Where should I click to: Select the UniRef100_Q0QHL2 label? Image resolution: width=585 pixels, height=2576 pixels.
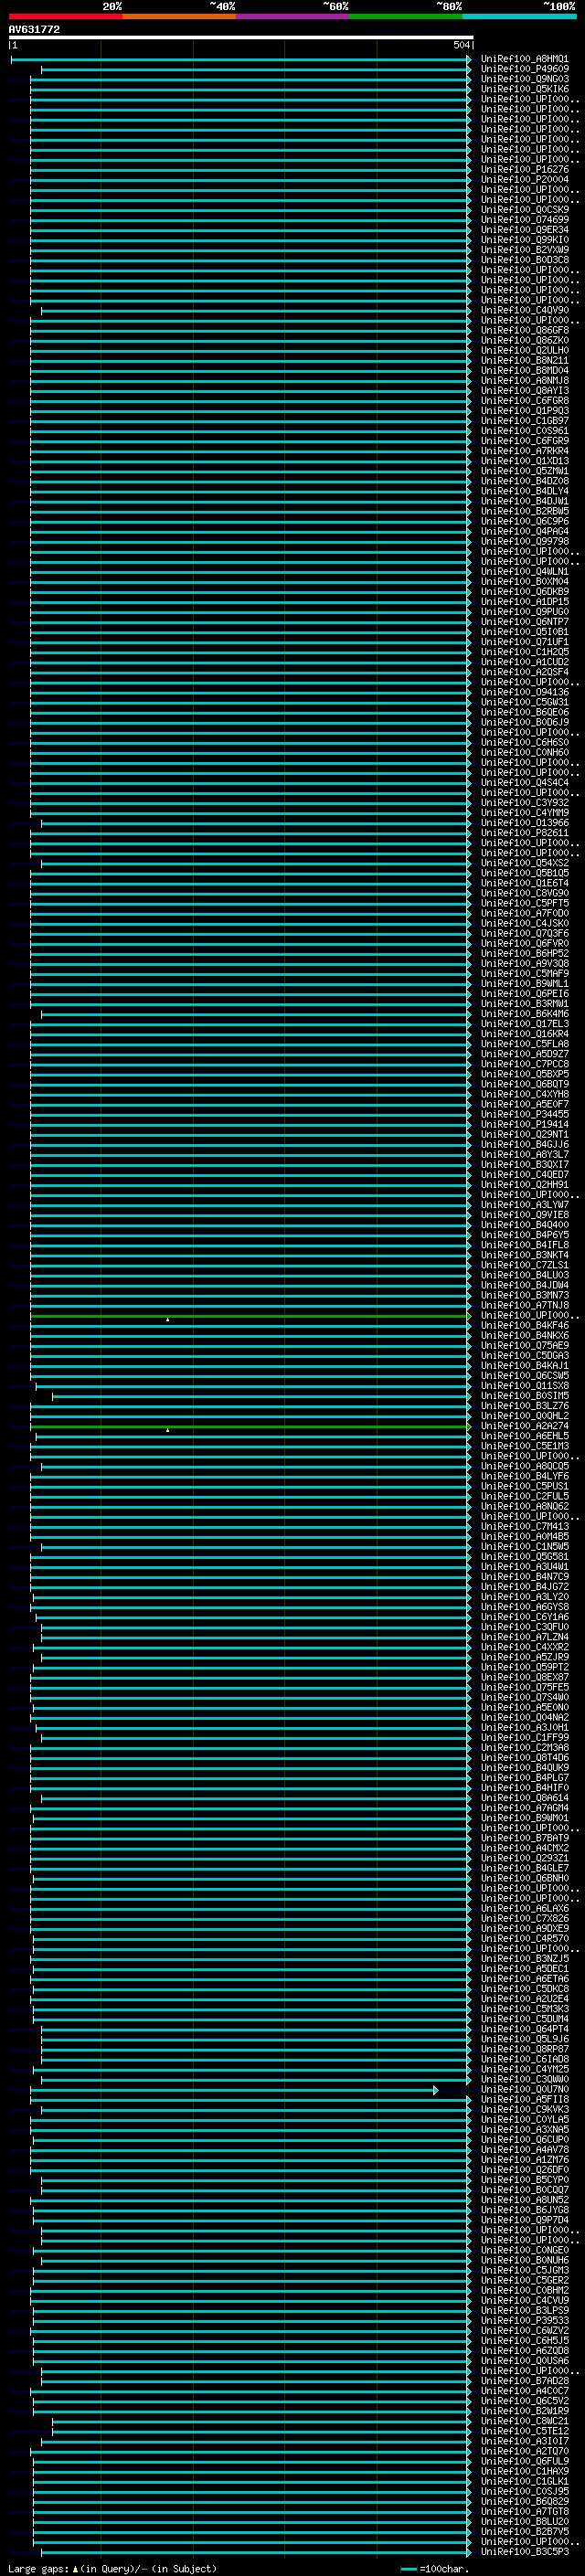coord(525,1416)
